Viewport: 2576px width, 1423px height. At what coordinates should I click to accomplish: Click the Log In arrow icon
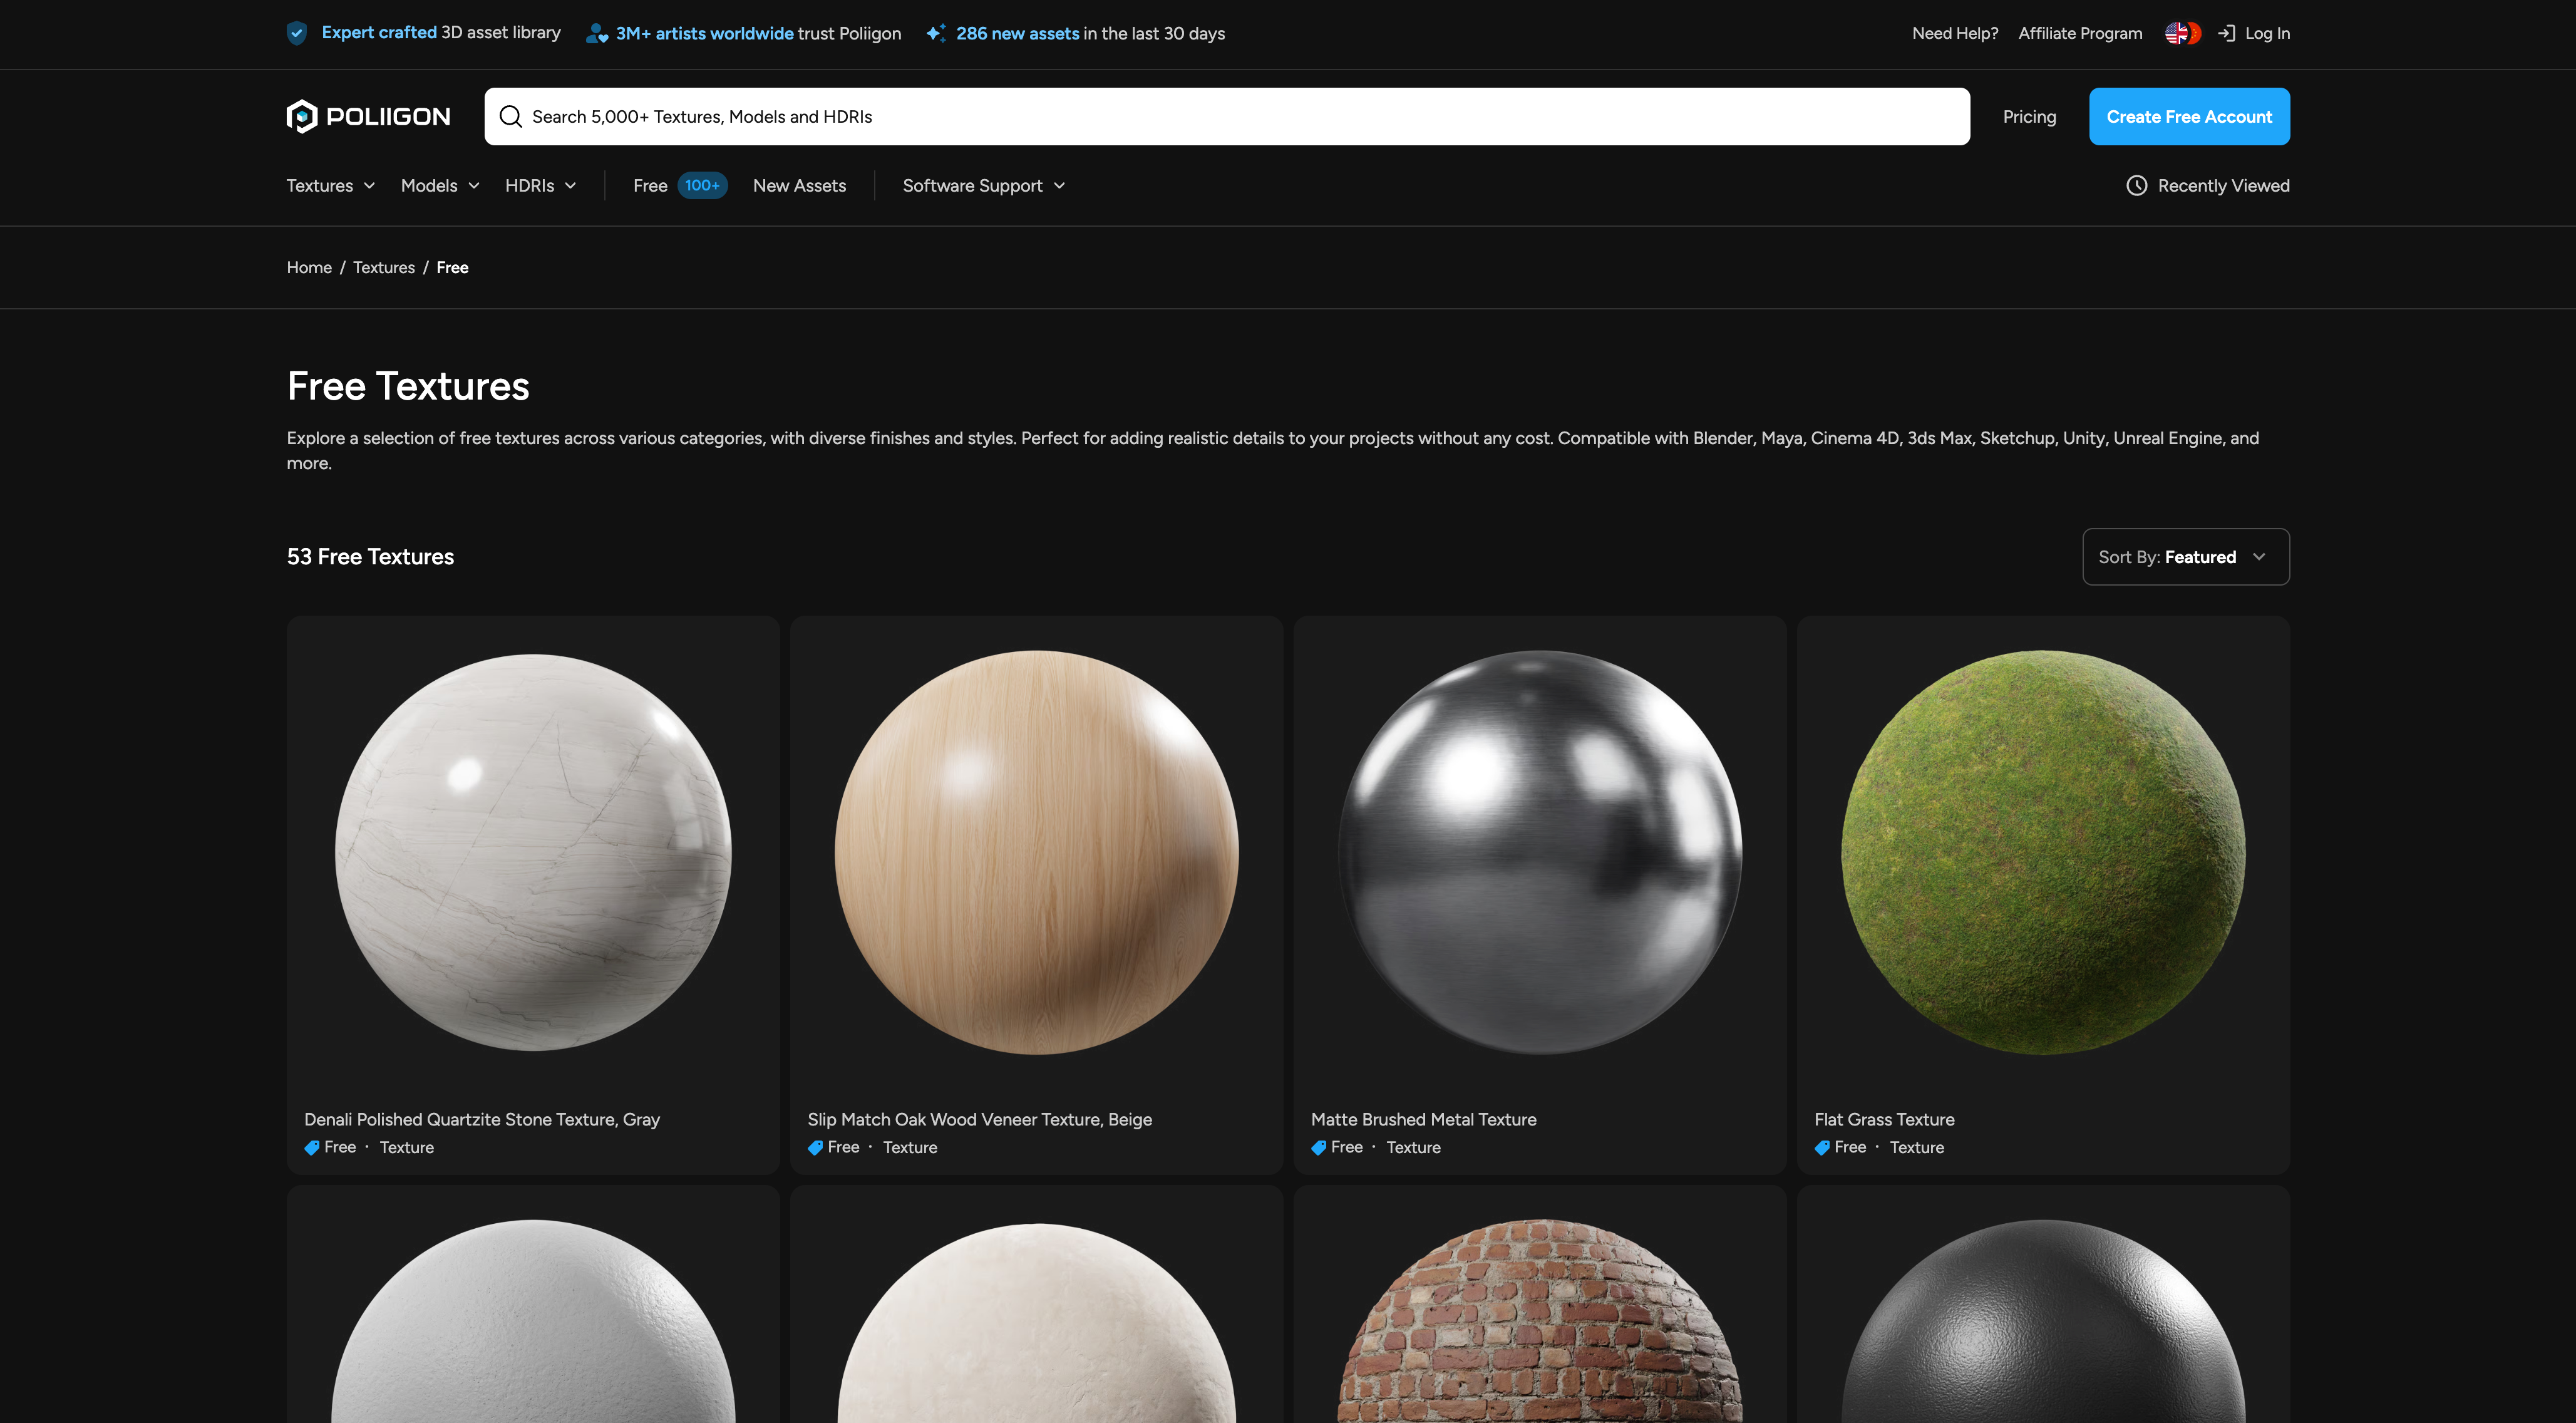click(x=2226, y=33)
